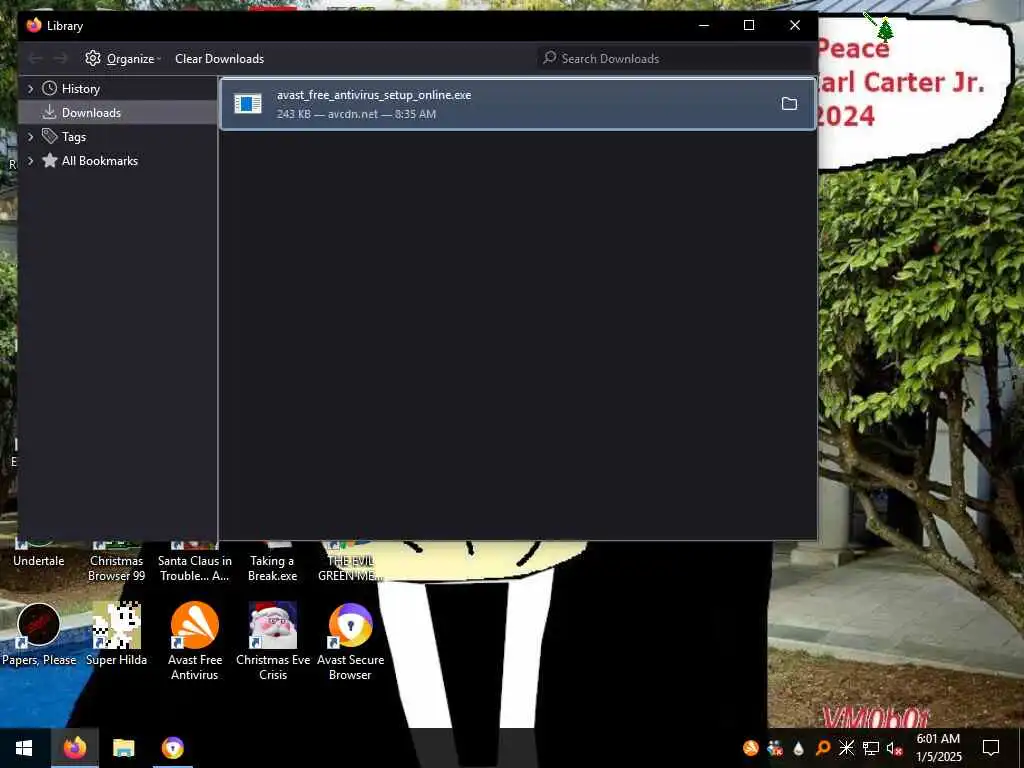Click the colorful tray icon beside Avast

click(775, 748)
